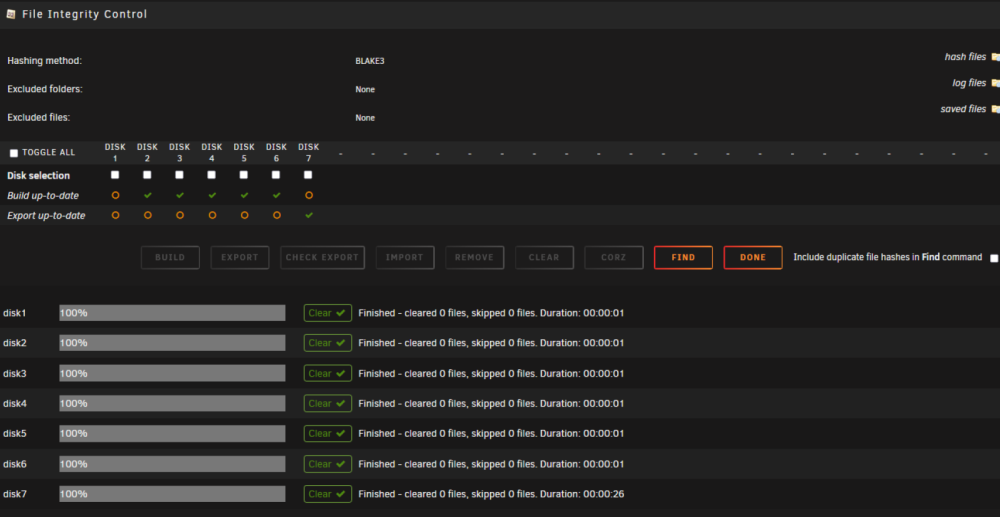
Task: Tick the TOGGLE ALL checkbox
Action: 14,153
